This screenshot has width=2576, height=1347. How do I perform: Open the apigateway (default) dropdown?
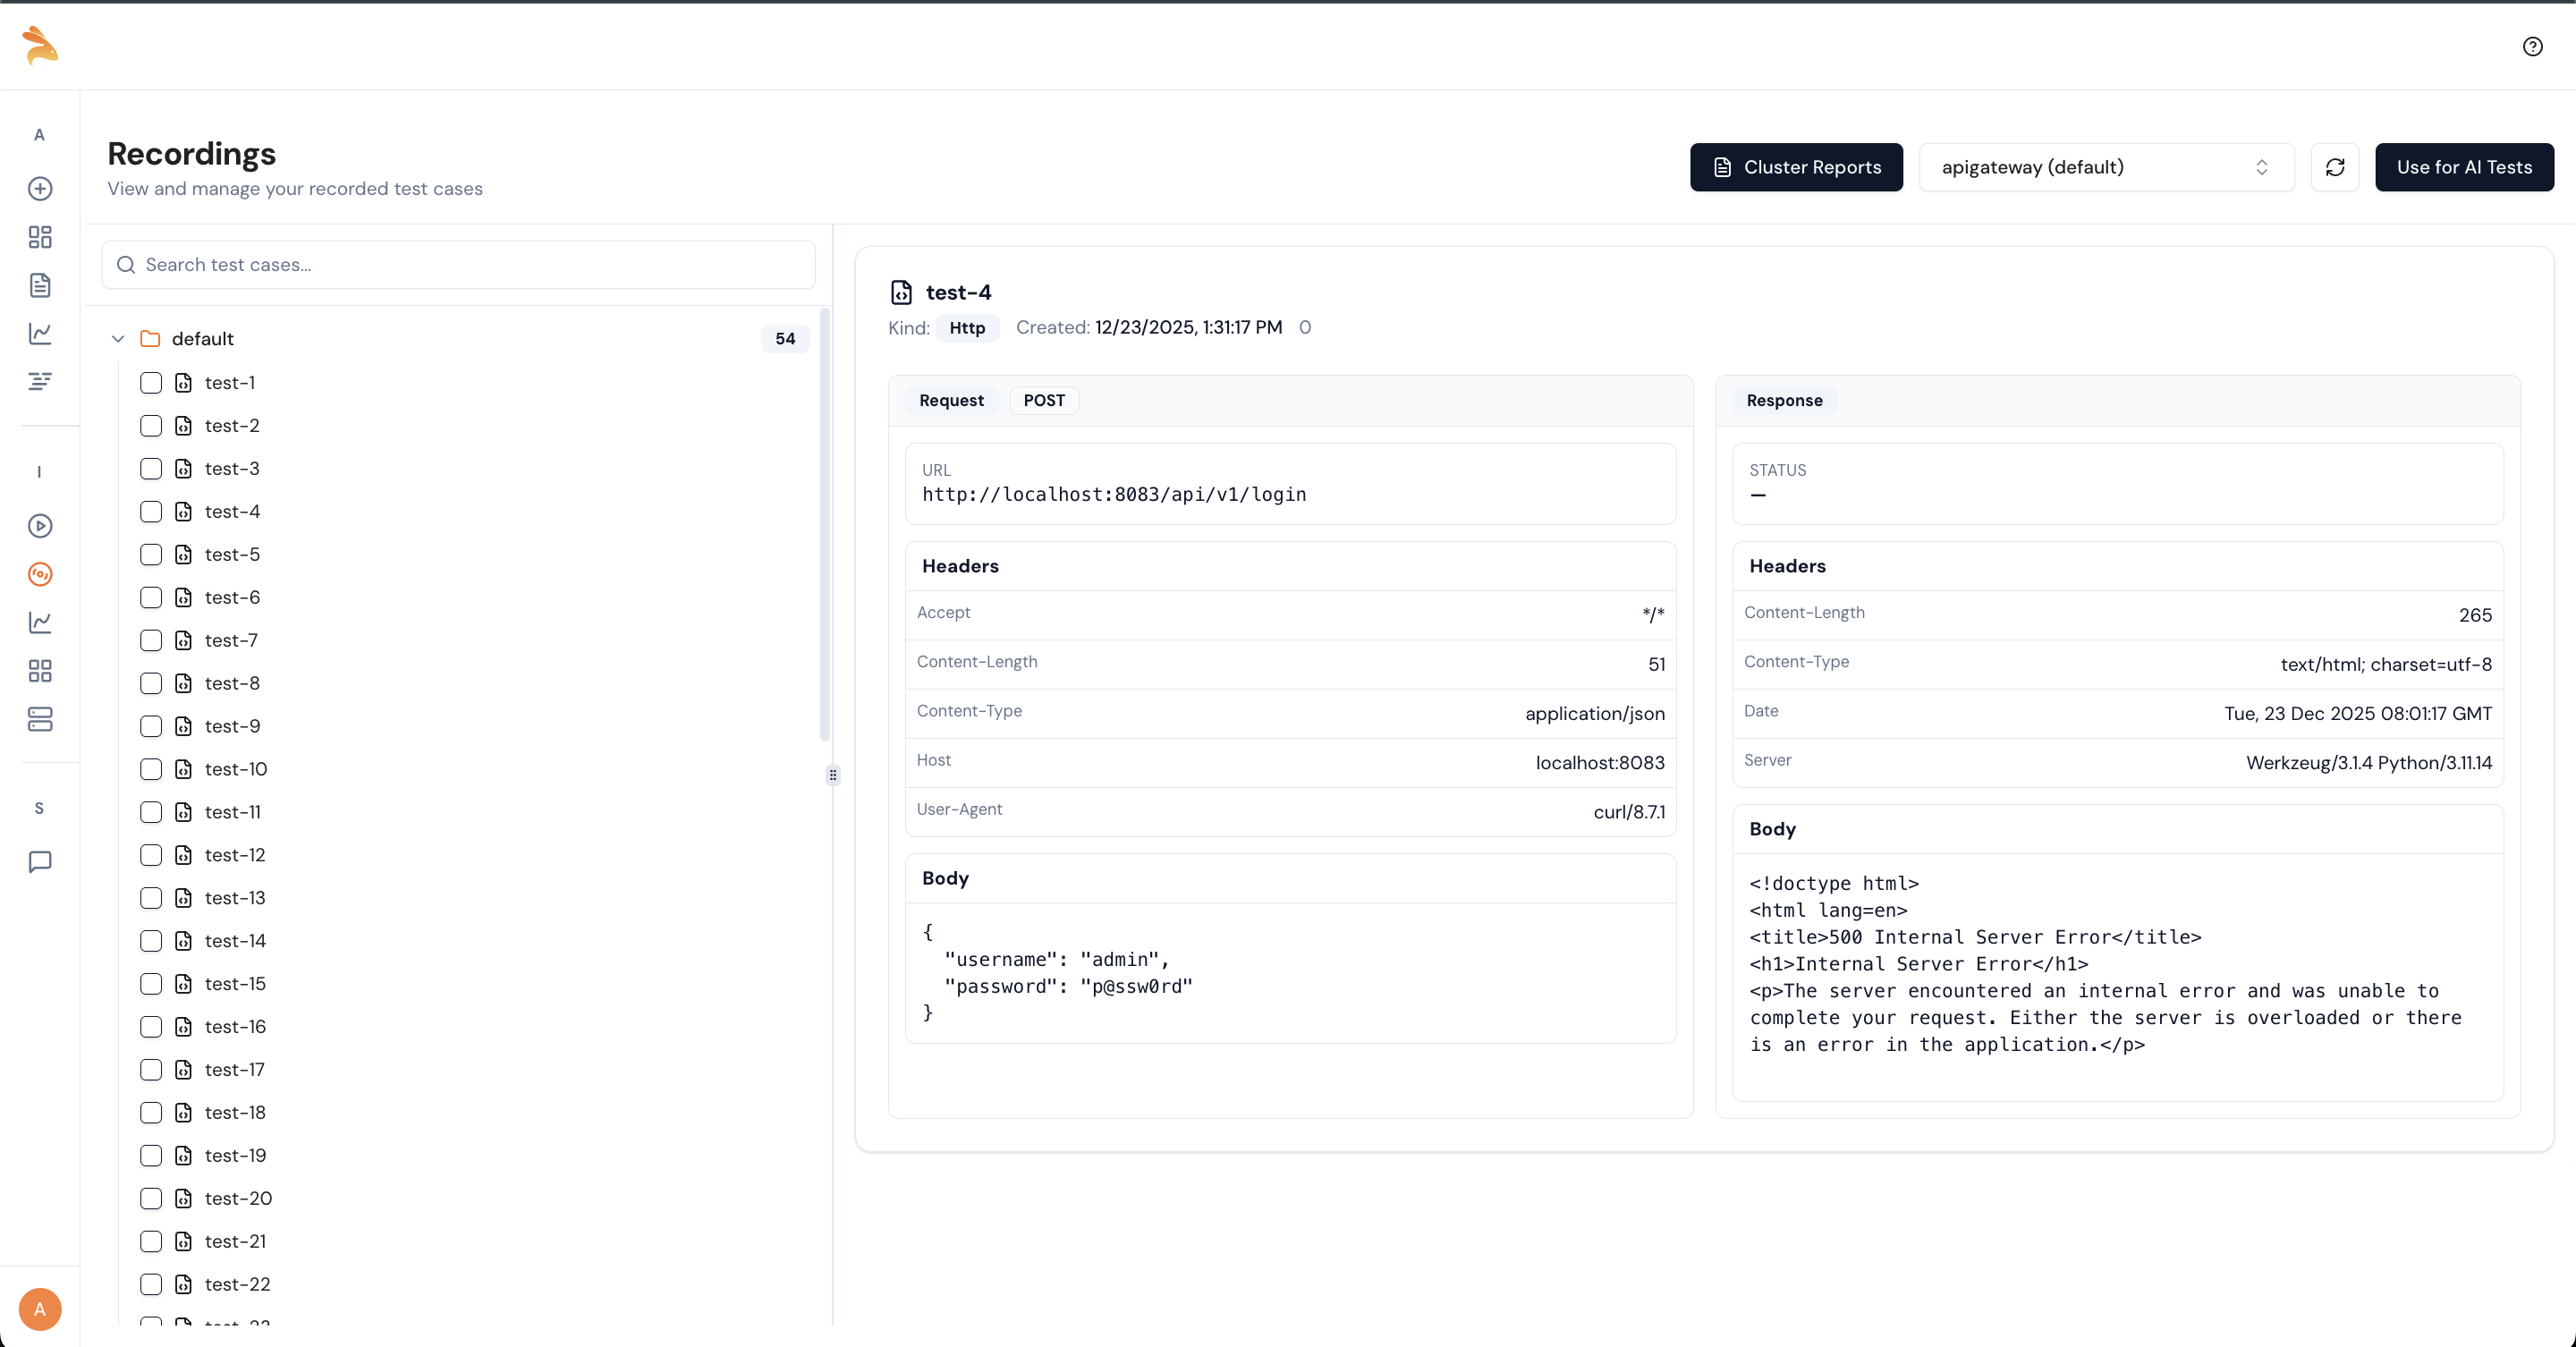click(2105, 167)
